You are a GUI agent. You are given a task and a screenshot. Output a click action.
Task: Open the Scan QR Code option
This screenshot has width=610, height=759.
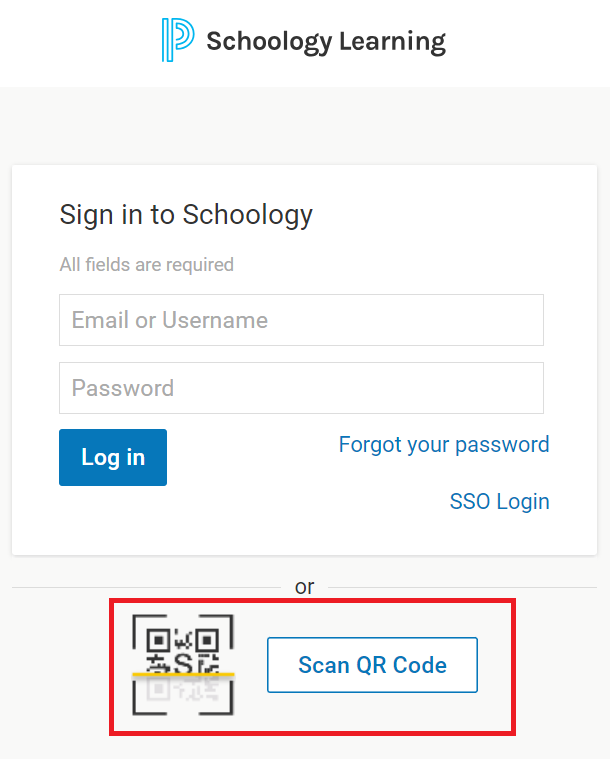pos(372,665)
